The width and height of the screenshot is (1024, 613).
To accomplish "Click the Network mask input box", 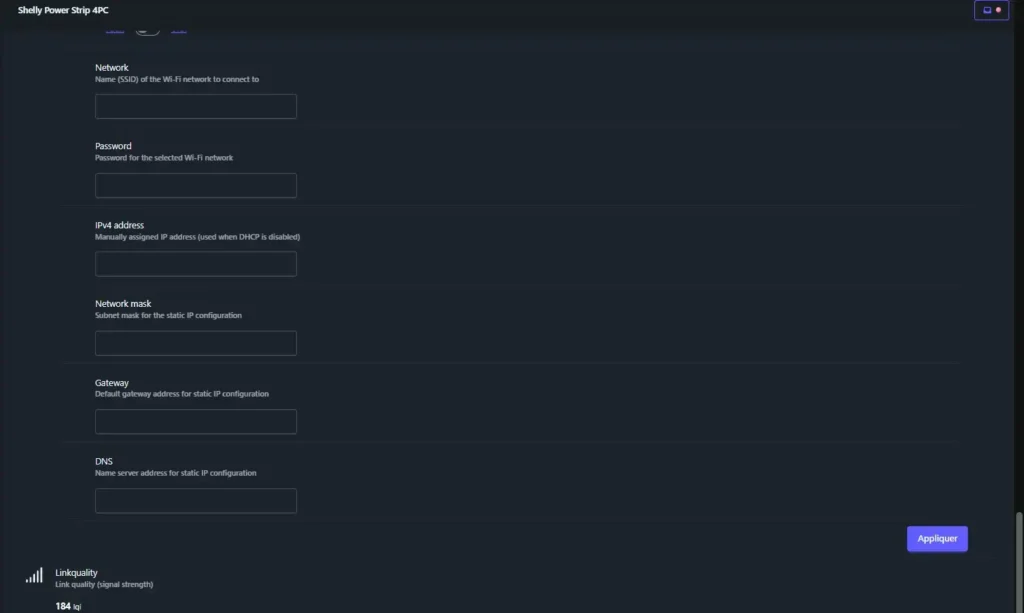I will point(196,343).
